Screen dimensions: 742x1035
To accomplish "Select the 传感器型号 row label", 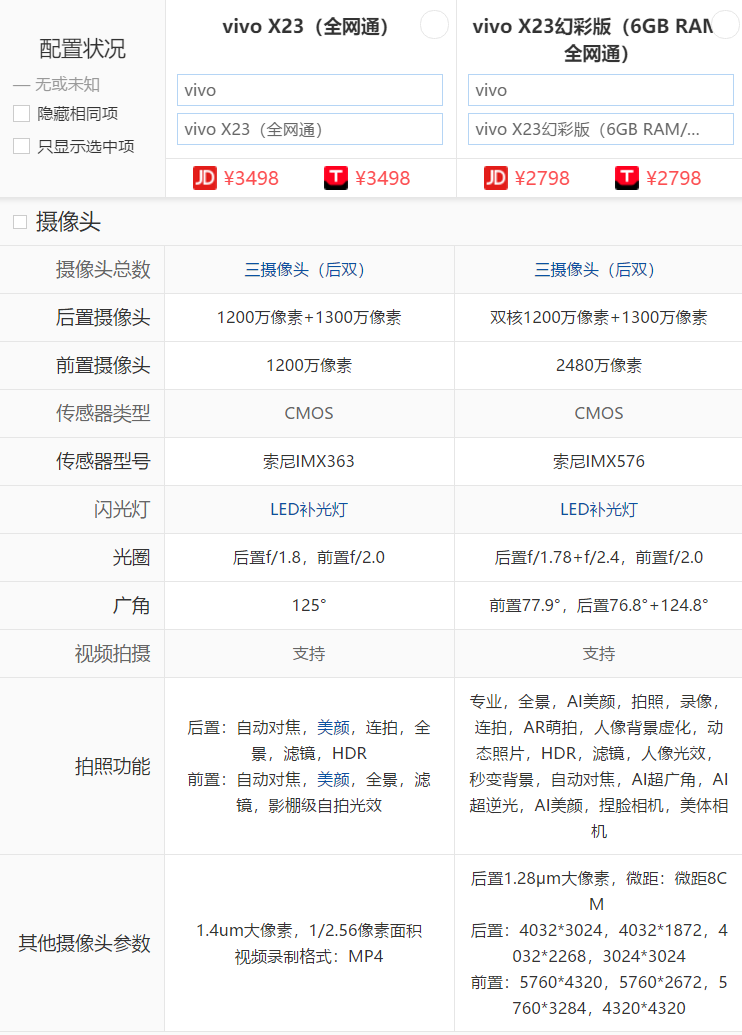I will (x=103, y=461).
